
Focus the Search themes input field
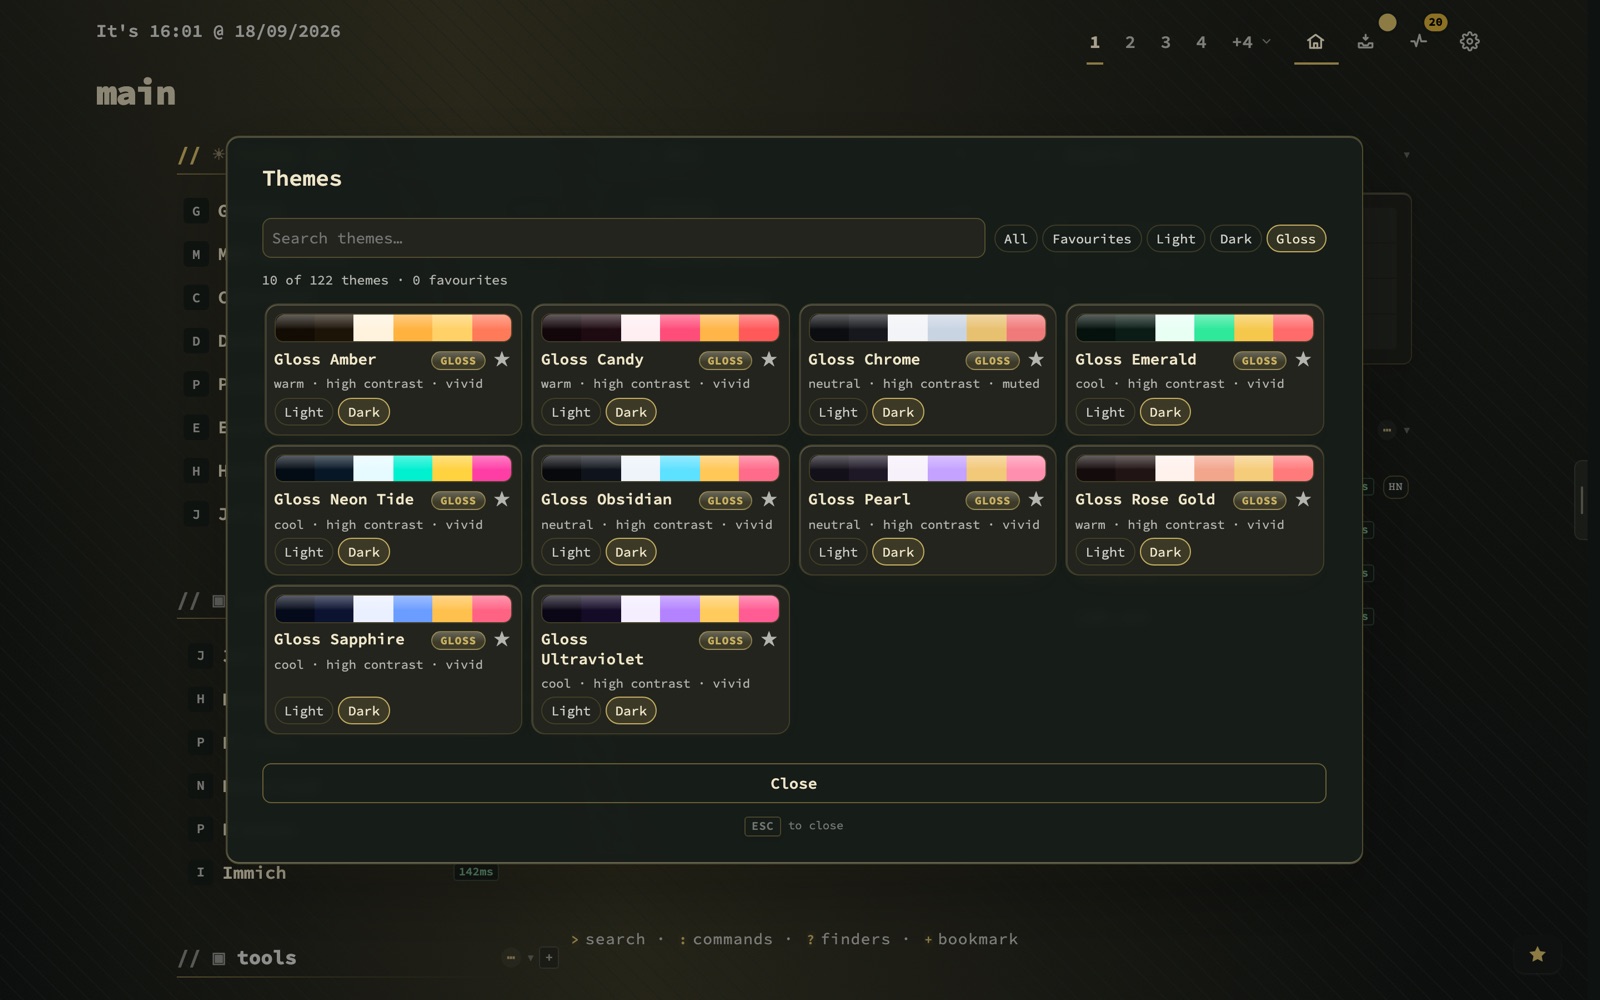(623, 238)
